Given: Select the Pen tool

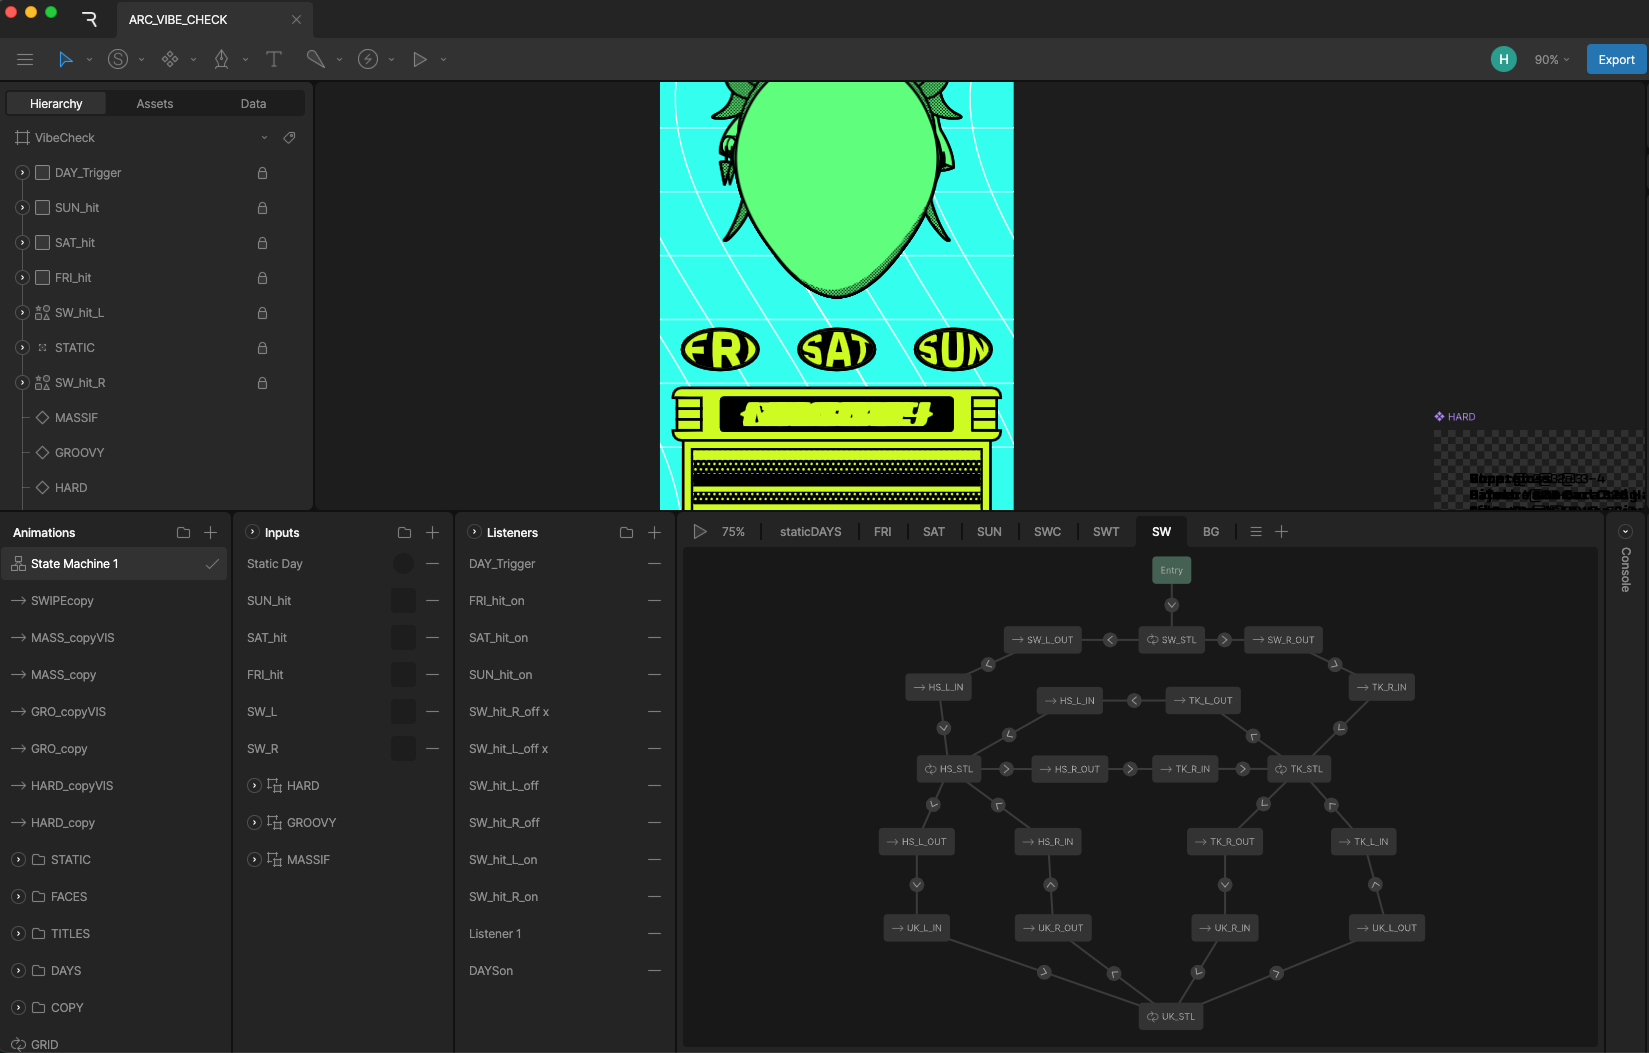Looking at the screenshot, I should tap(222, 60).
